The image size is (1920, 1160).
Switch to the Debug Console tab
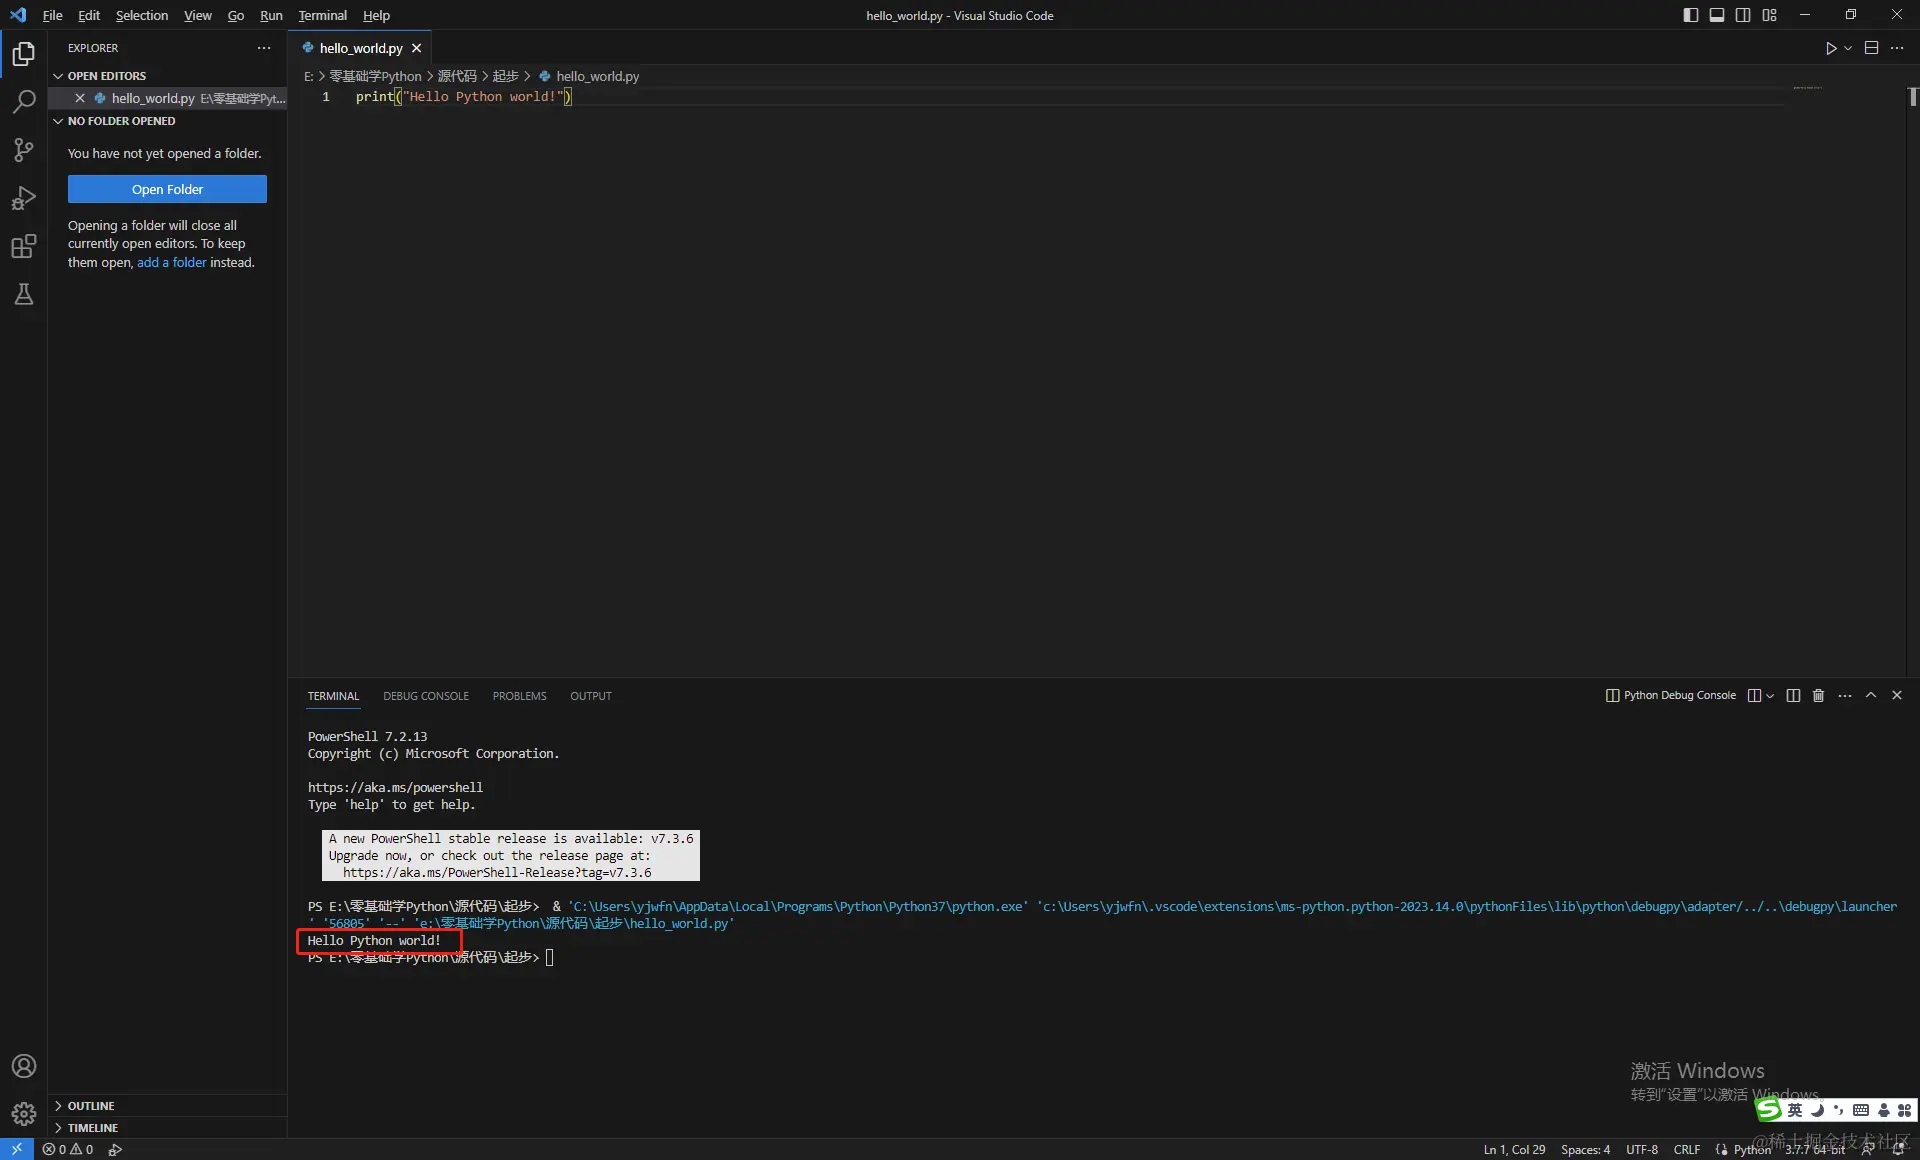click(425, 696)
